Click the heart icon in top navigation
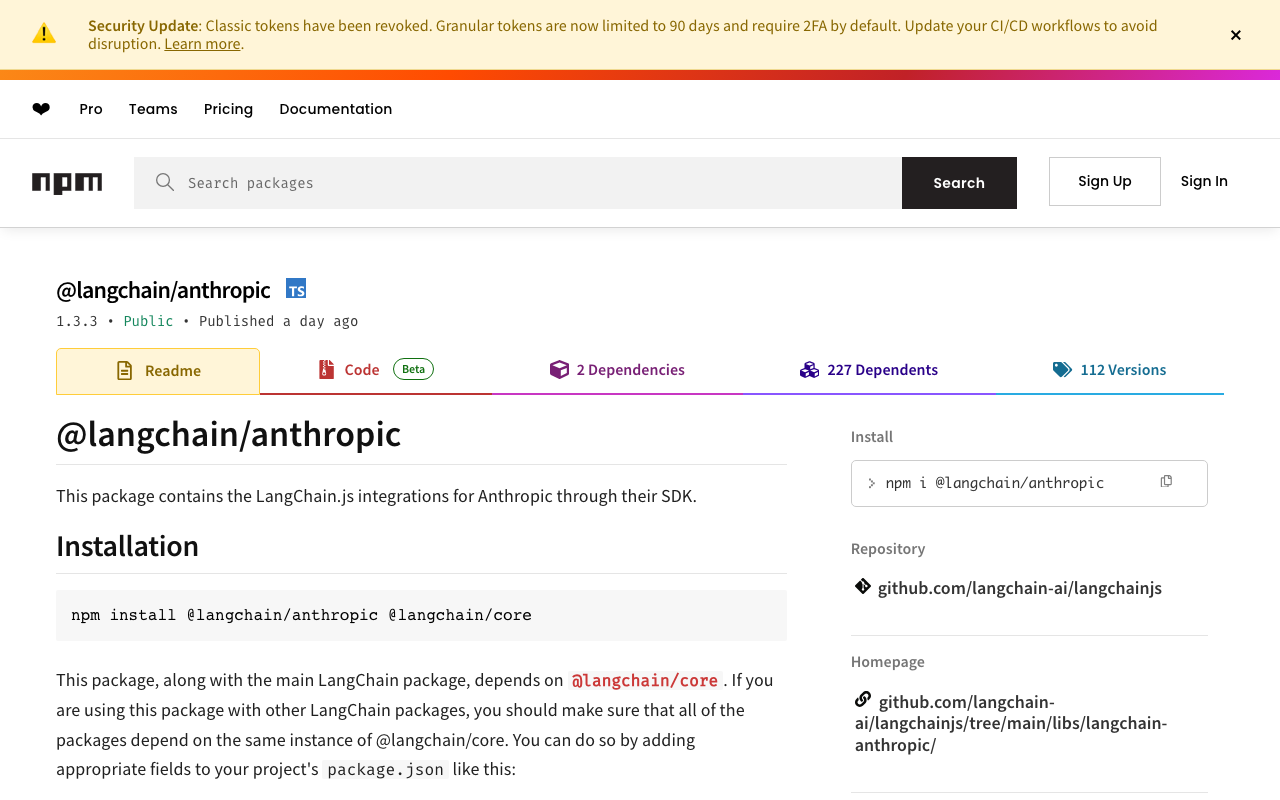 click(x=41, y=109)
